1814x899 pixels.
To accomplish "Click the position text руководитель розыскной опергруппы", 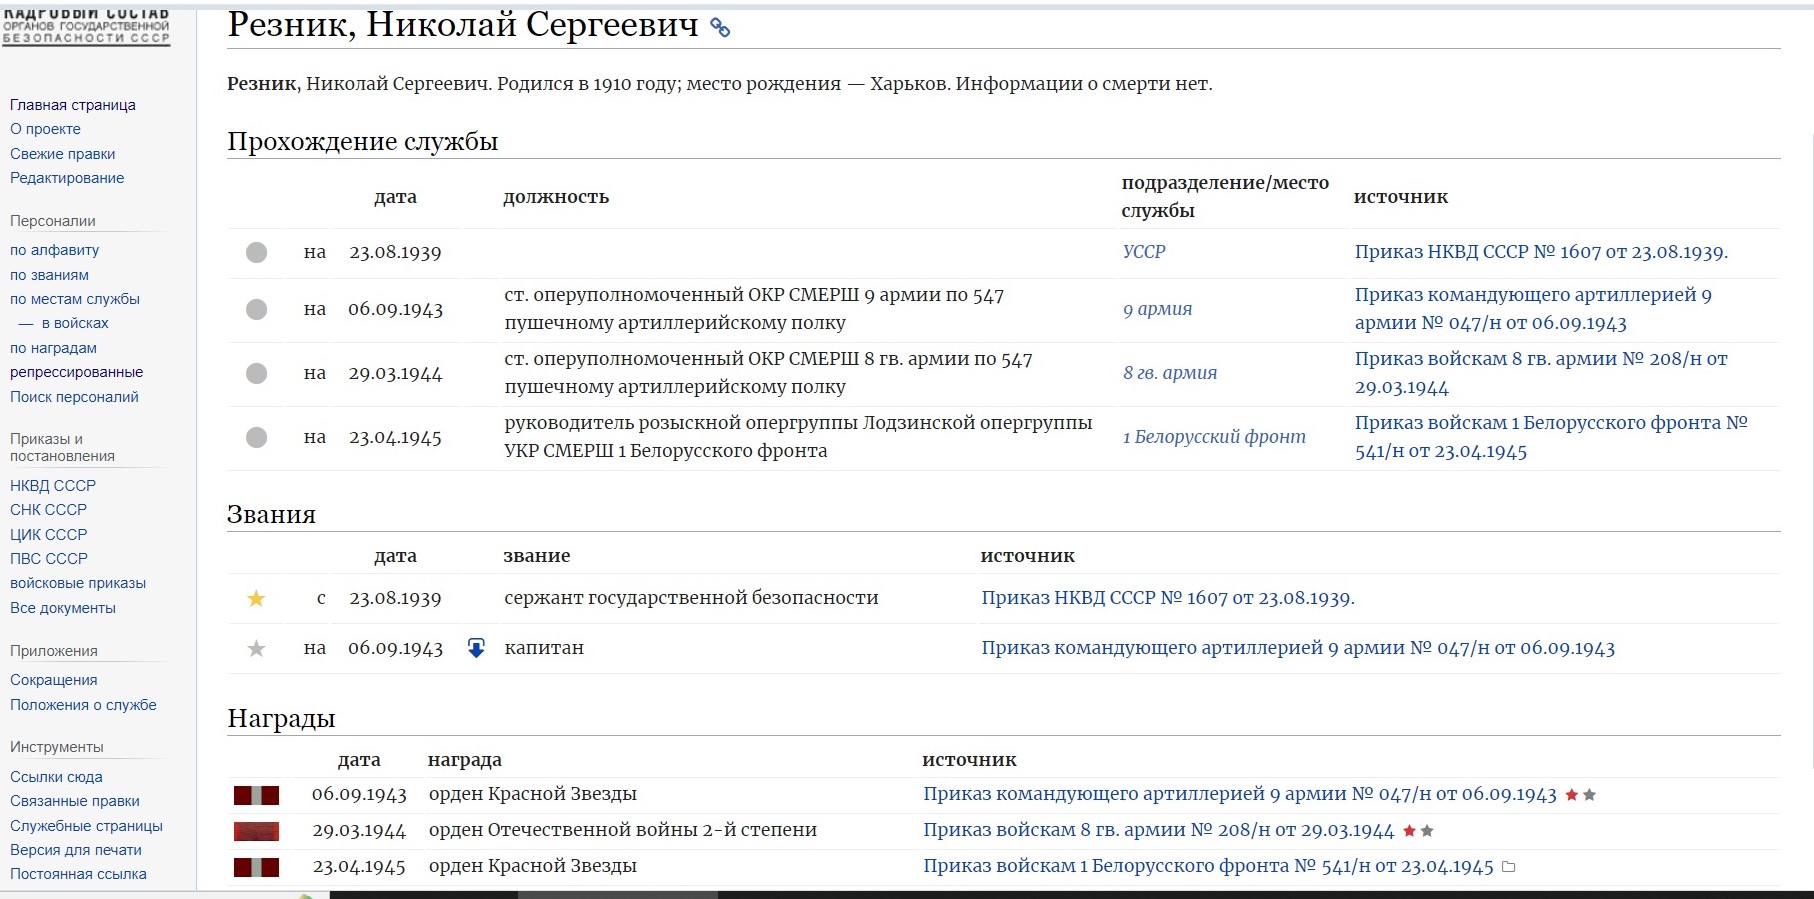I will coord(682,423).
